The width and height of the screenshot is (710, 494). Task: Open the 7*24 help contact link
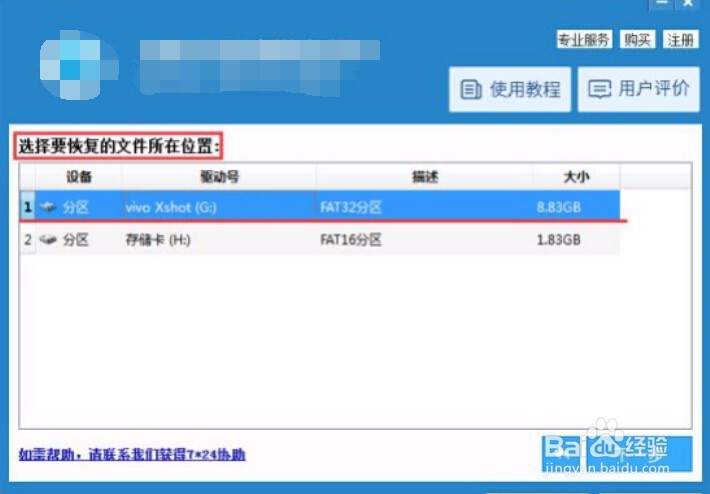point(132,454)
